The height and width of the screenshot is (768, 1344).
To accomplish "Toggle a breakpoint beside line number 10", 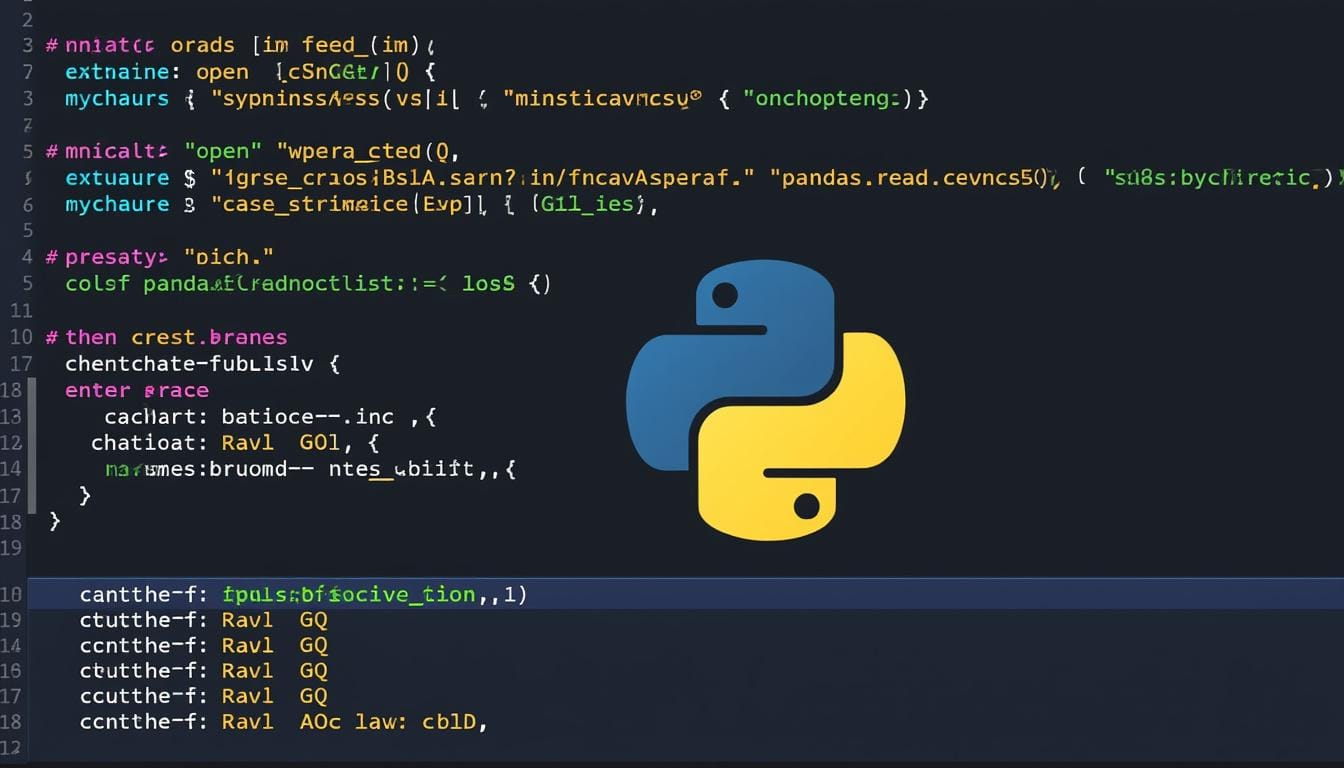I will click(20, 337).
